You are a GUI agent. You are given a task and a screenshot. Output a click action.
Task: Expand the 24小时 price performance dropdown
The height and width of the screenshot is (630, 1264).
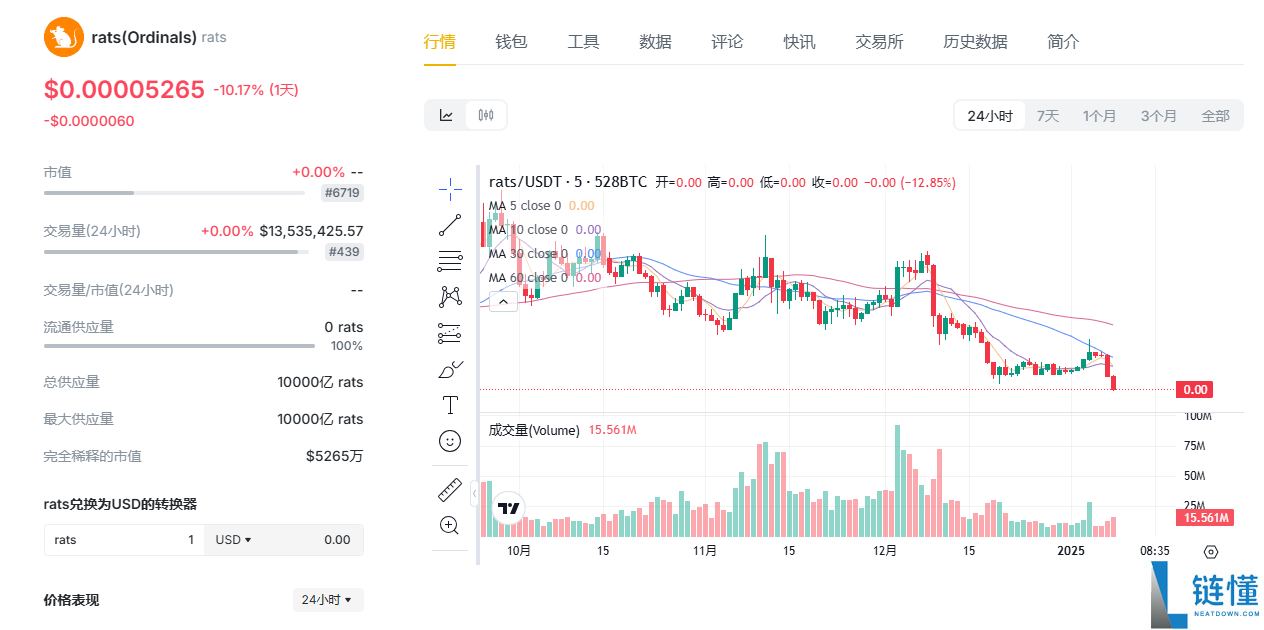click(x=328, y=600)
